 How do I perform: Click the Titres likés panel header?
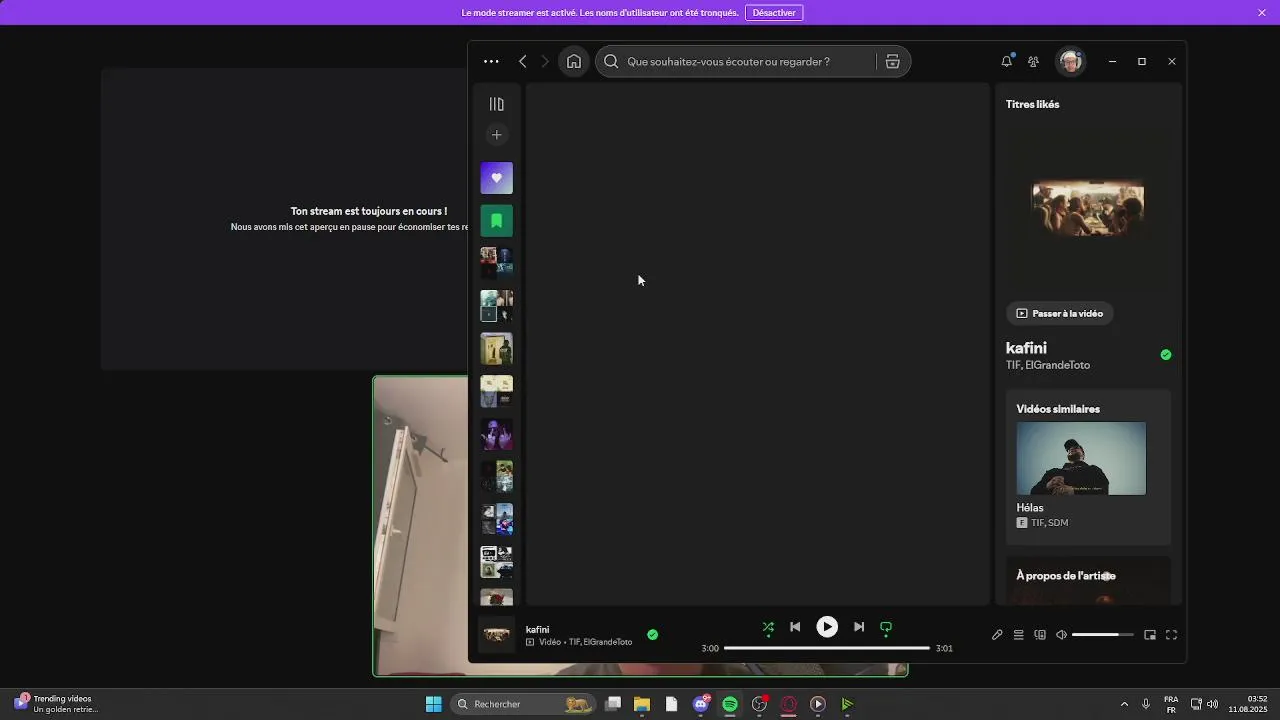(1033, 104)
